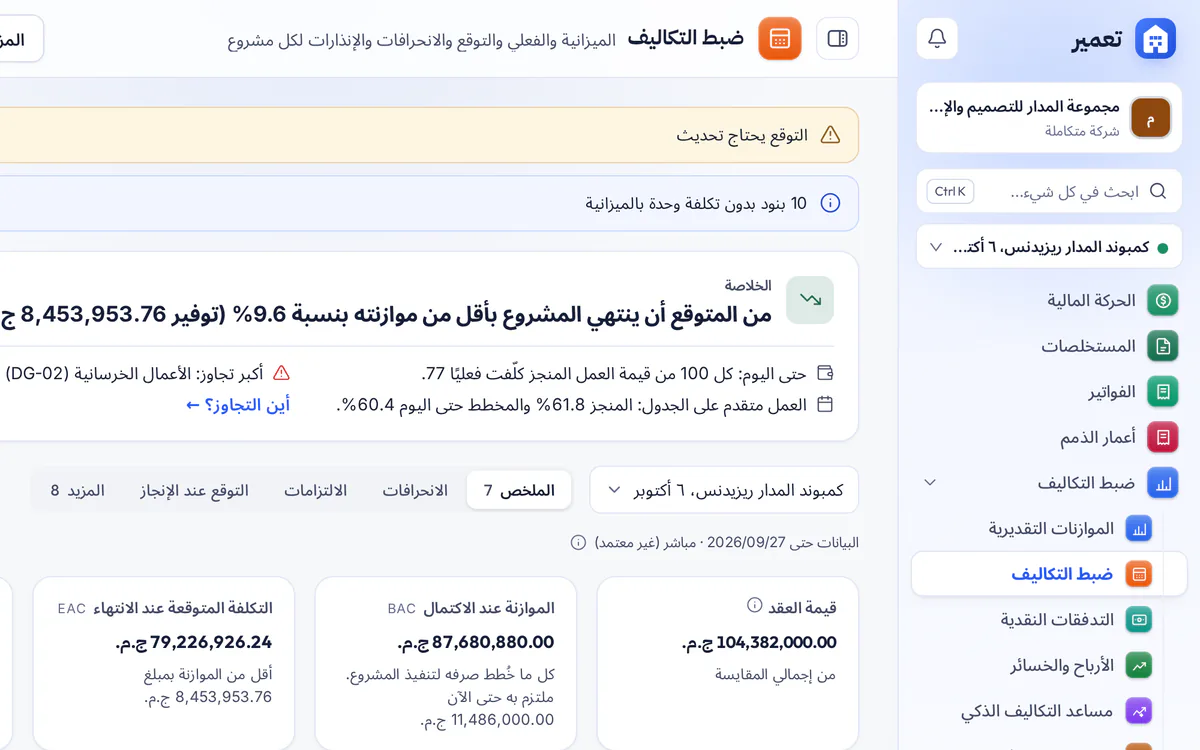Open التدفقات النقدية cash icon
Screen dimensions: 1200x750
1139,620
